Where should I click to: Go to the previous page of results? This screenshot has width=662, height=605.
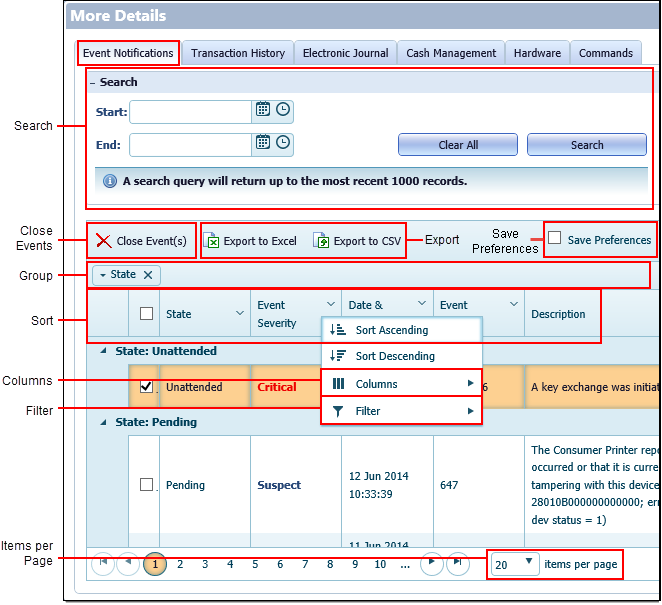(x=128, y=563)
